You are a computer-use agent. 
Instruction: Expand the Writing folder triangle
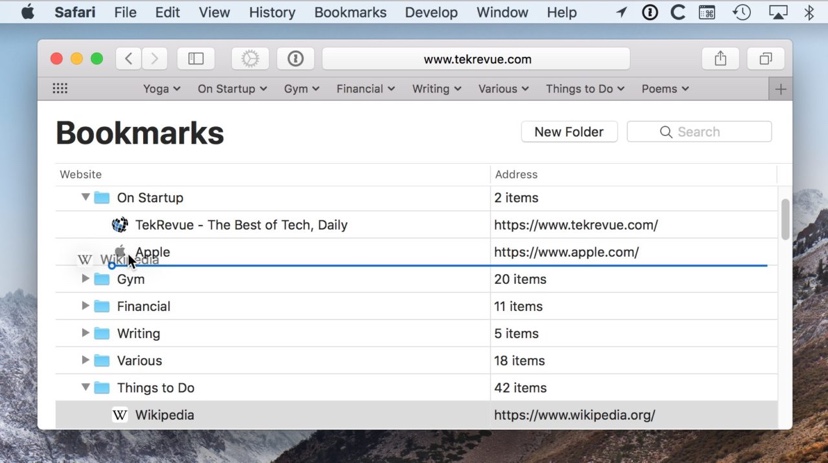tap(85, 333)
